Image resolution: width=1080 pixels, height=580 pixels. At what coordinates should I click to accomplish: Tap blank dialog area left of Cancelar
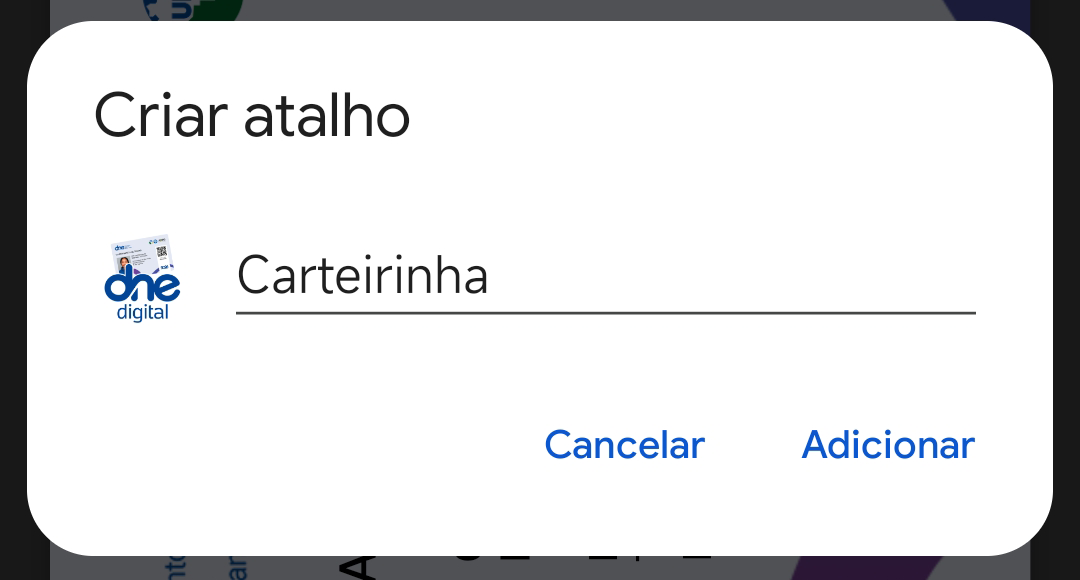pos(300,445)
